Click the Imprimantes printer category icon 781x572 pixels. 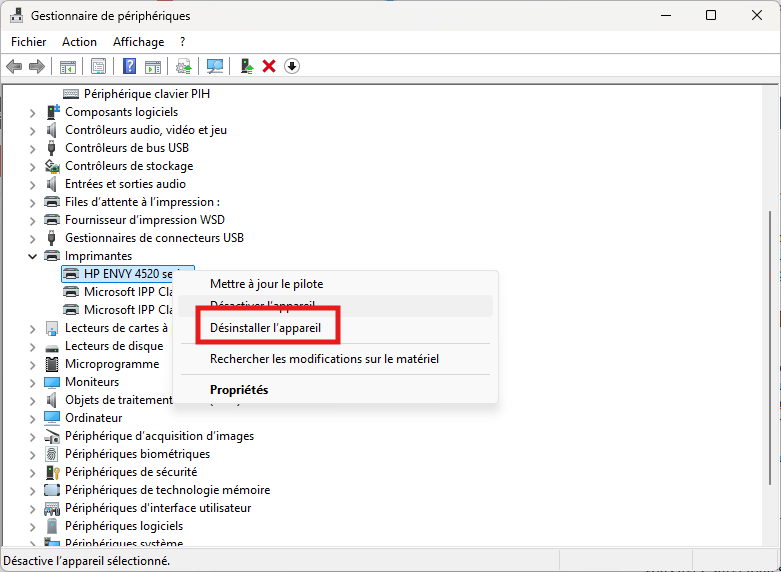pos(52,256)
